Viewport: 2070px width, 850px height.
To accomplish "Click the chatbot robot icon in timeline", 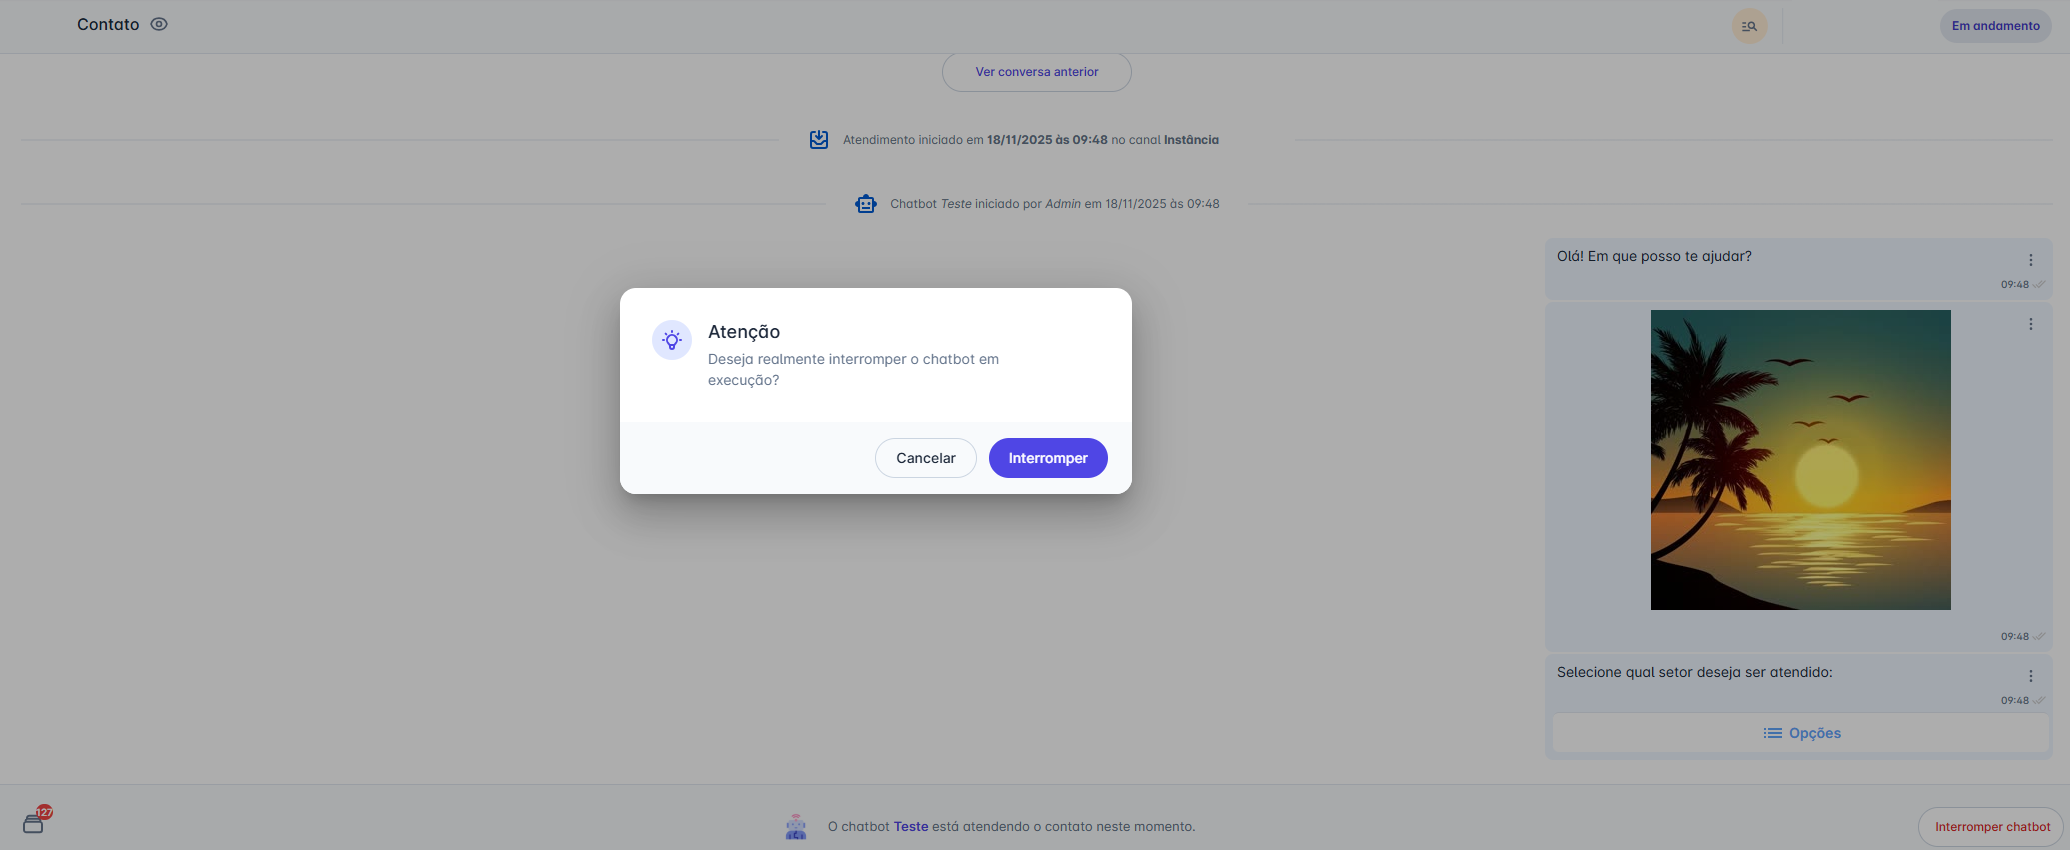I will point(866,204).
